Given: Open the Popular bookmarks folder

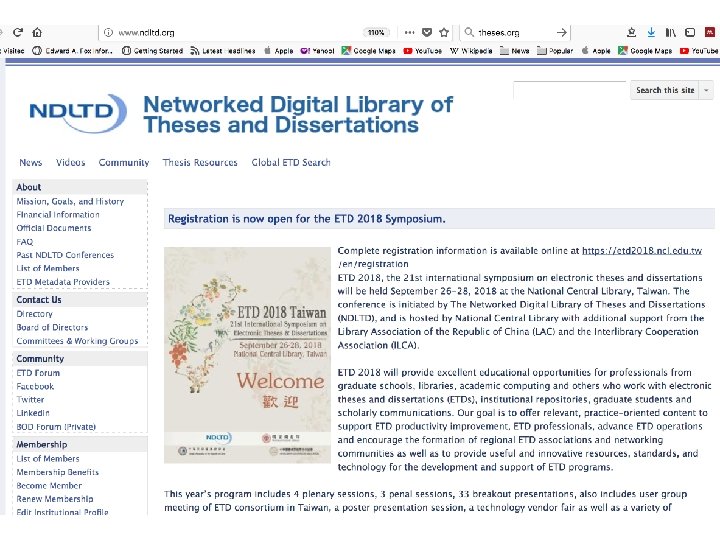Looking at the screenshot, I should pyautogui.click(x=555, y=51).
